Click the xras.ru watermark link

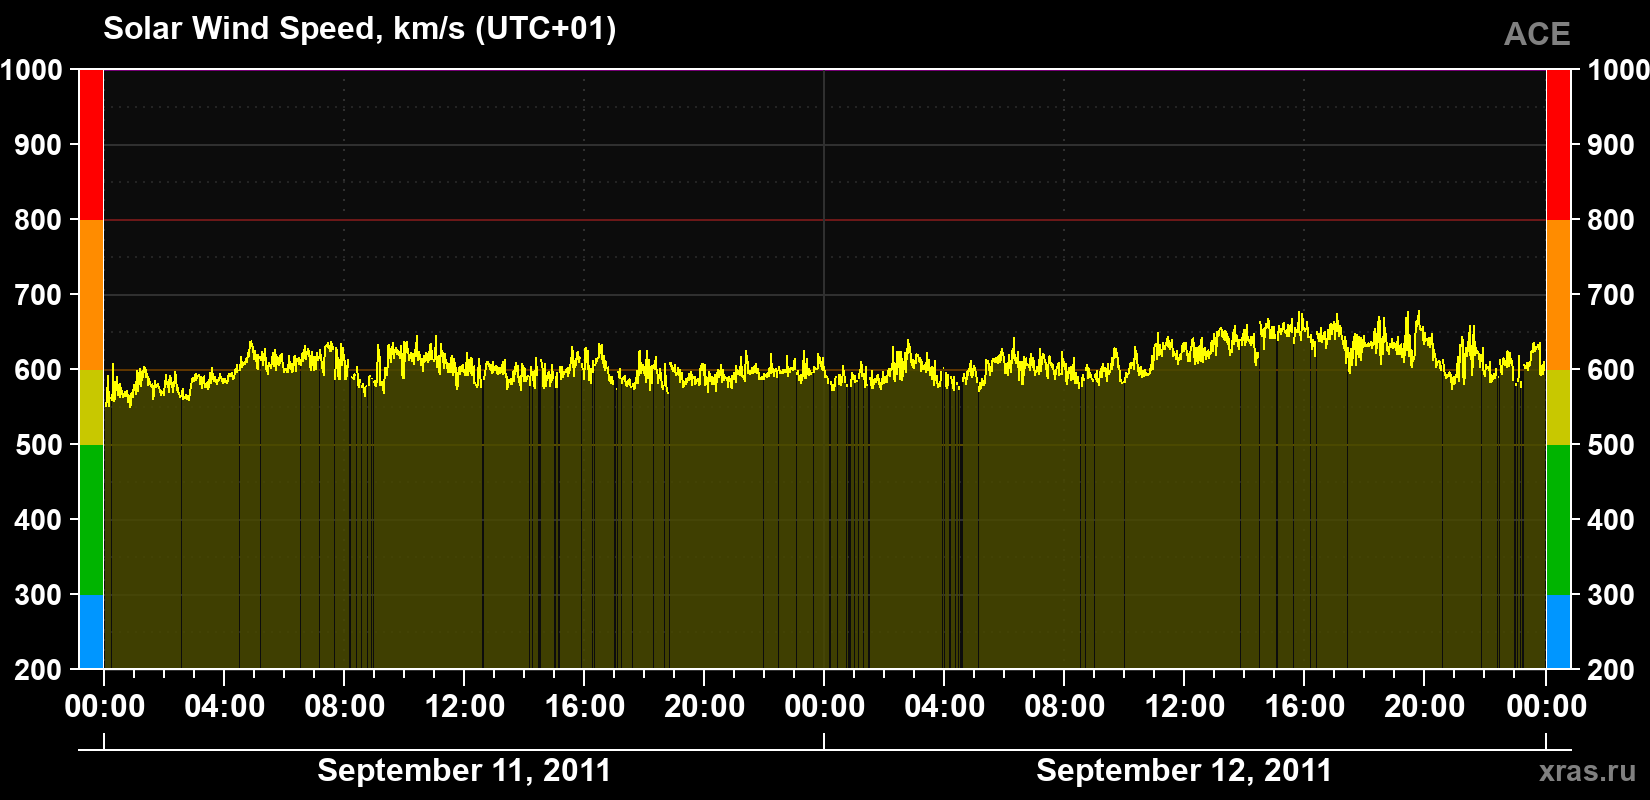[1587, 771]
